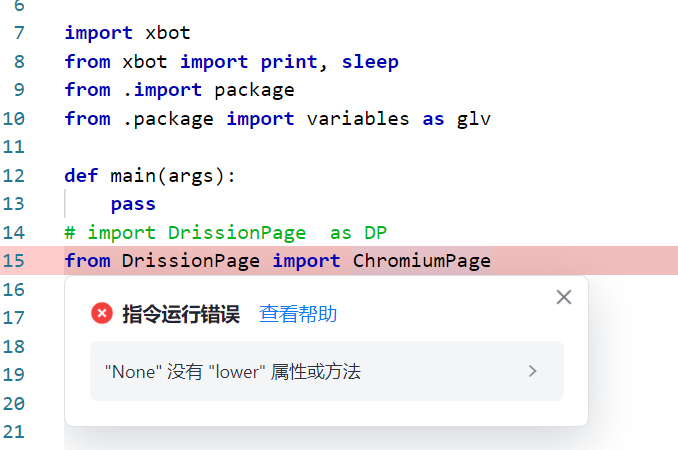Click line number 21 in gutter
This screenshot has width=678, height=450.
pyautogui.click(x=14, y=432)
